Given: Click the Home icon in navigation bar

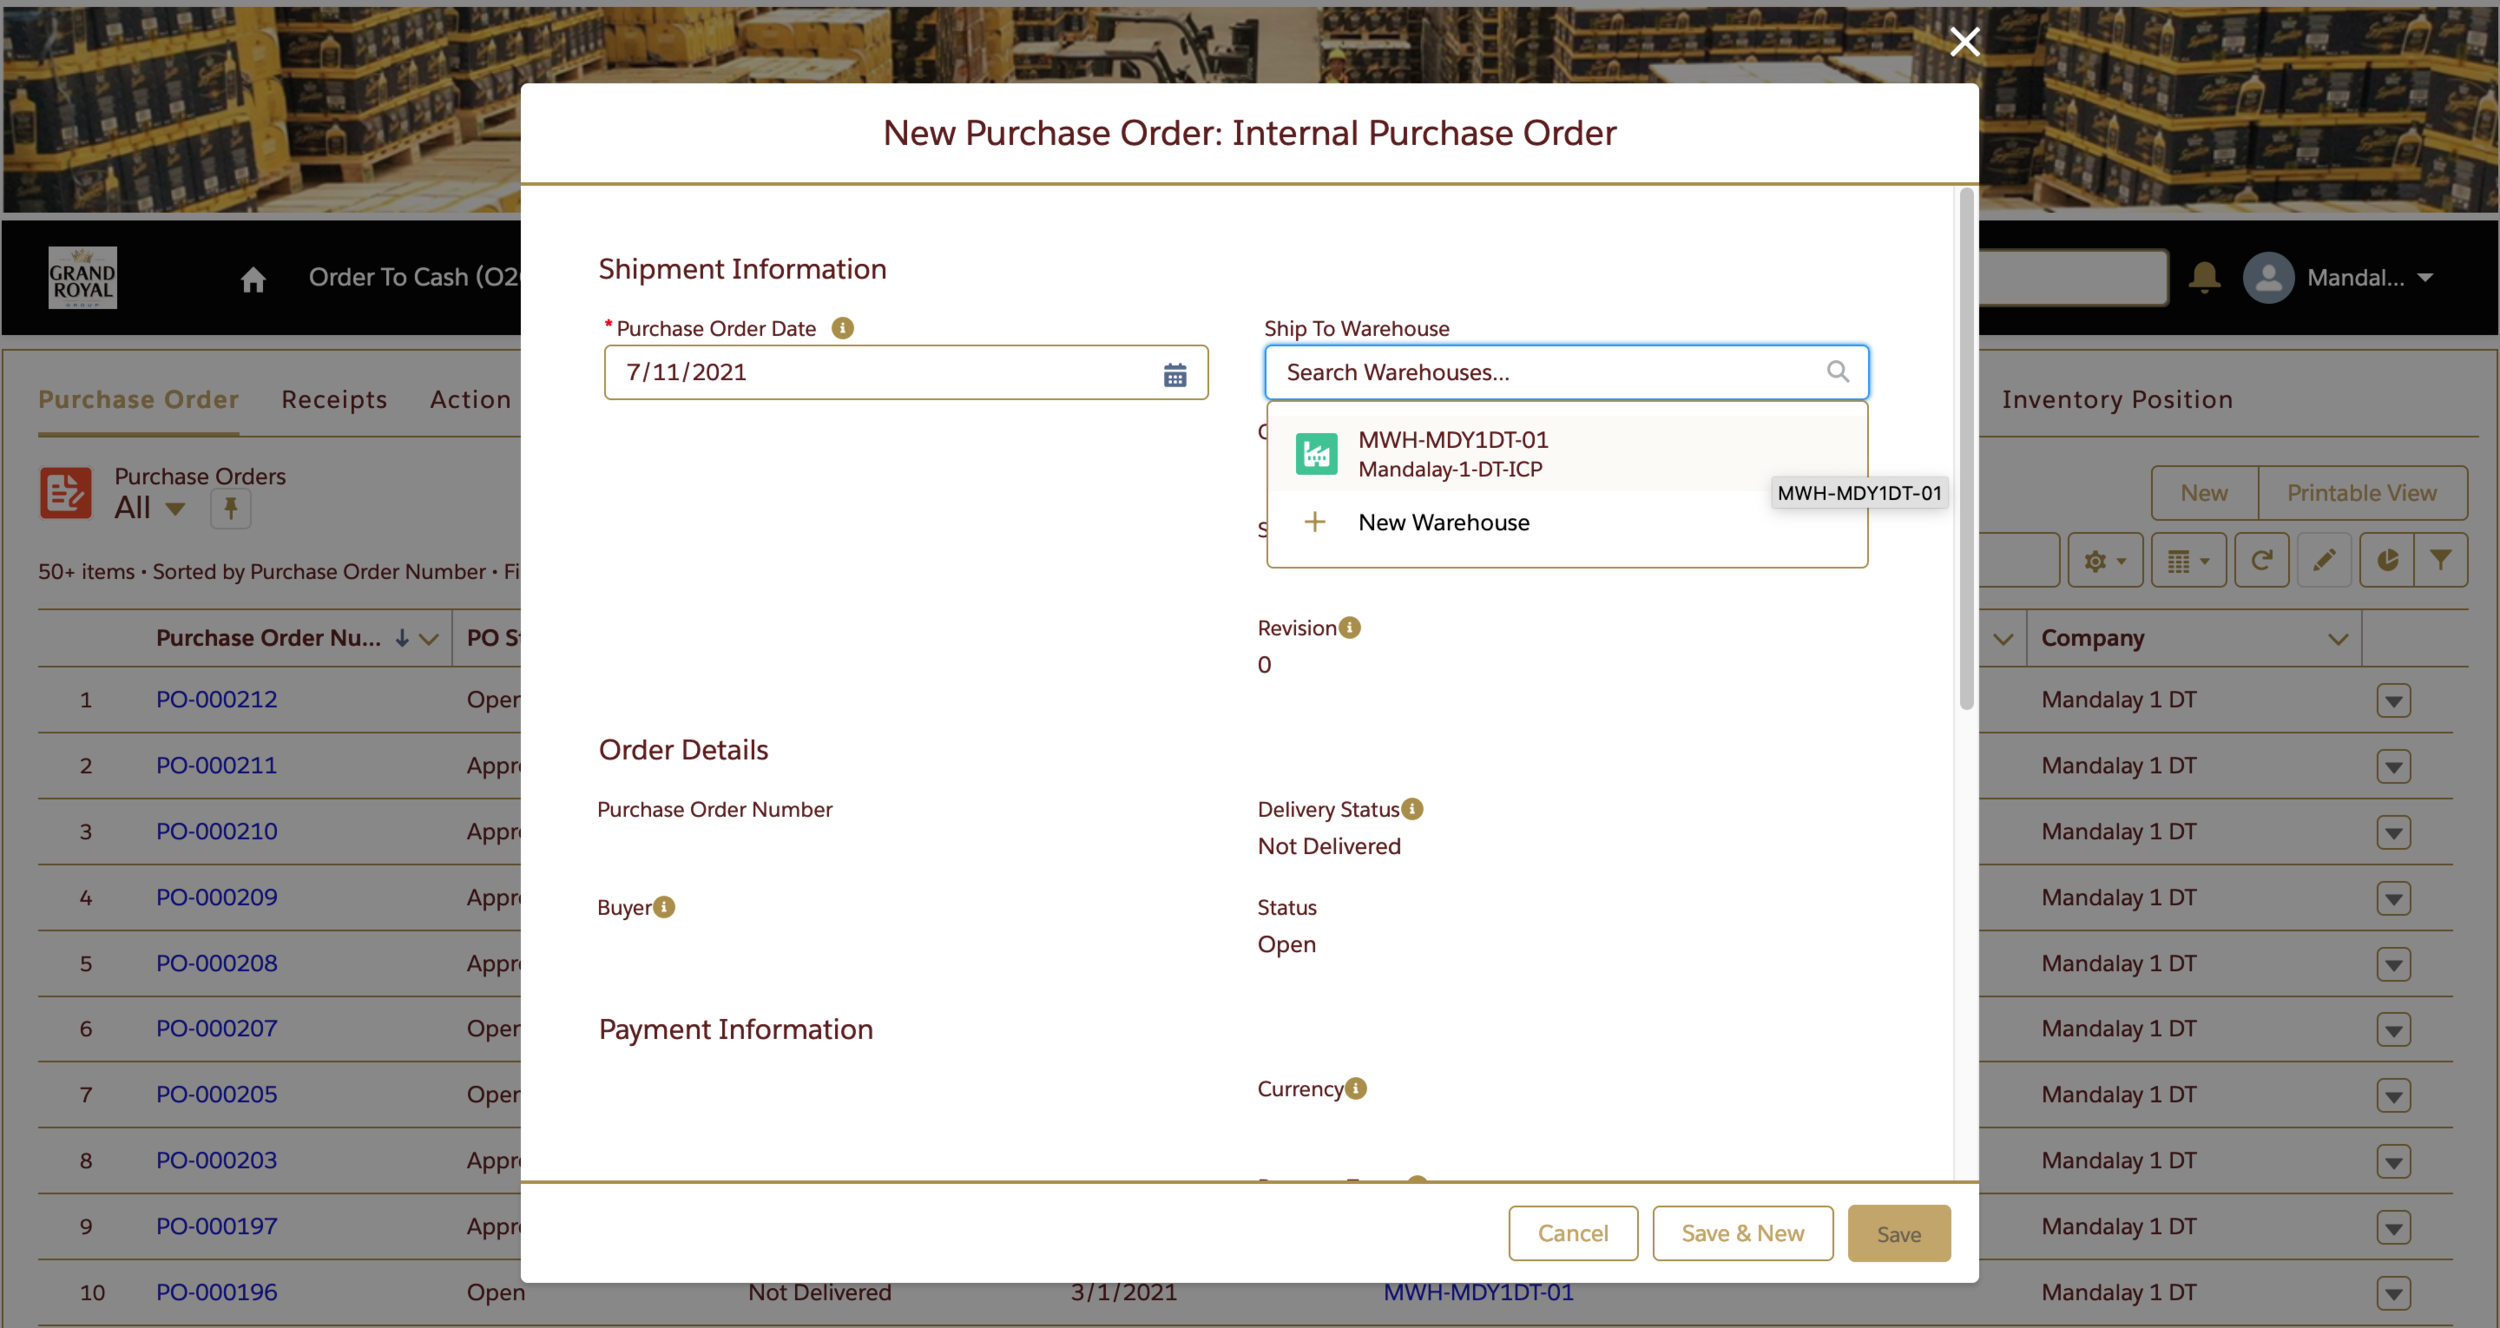Looking at the screenshot, I should tap(253, 279).
